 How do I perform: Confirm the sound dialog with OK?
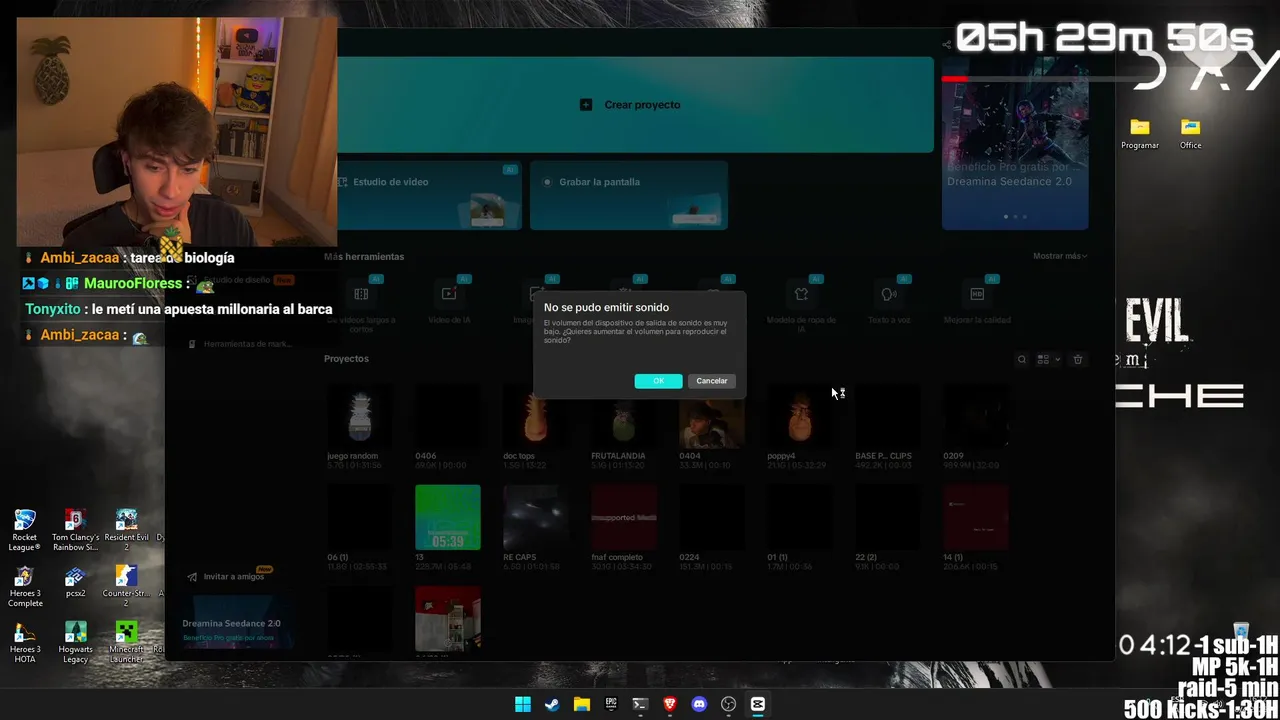[658, 381]
